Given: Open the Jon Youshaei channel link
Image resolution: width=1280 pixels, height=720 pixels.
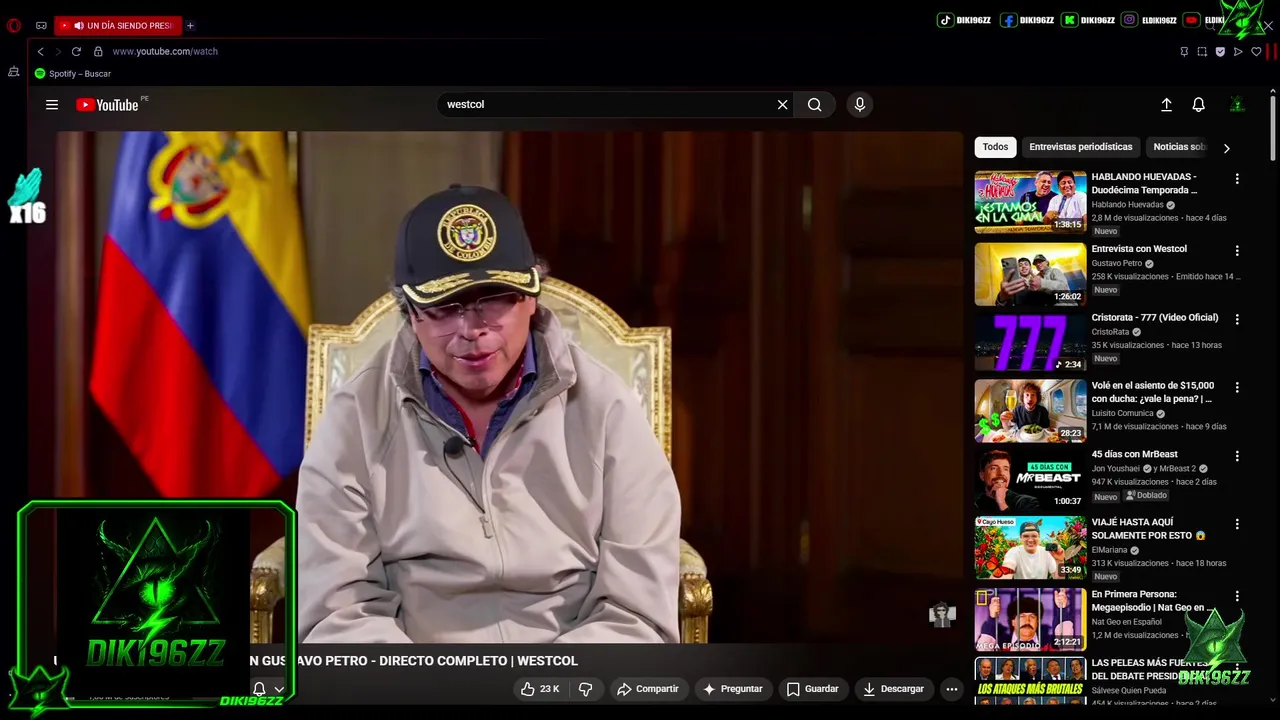Looking at the screenshot, I should tap(1115, 469).
